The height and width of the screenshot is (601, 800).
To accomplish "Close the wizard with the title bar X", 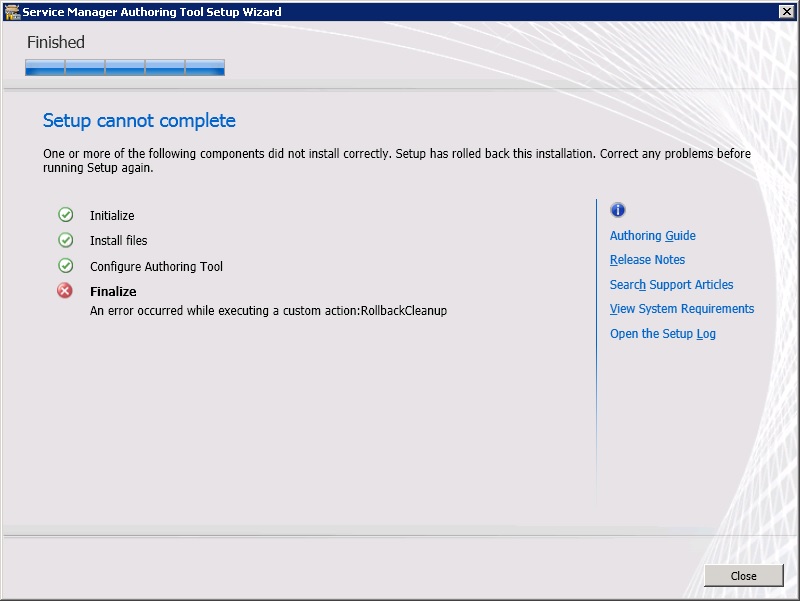I will (786, 11).
